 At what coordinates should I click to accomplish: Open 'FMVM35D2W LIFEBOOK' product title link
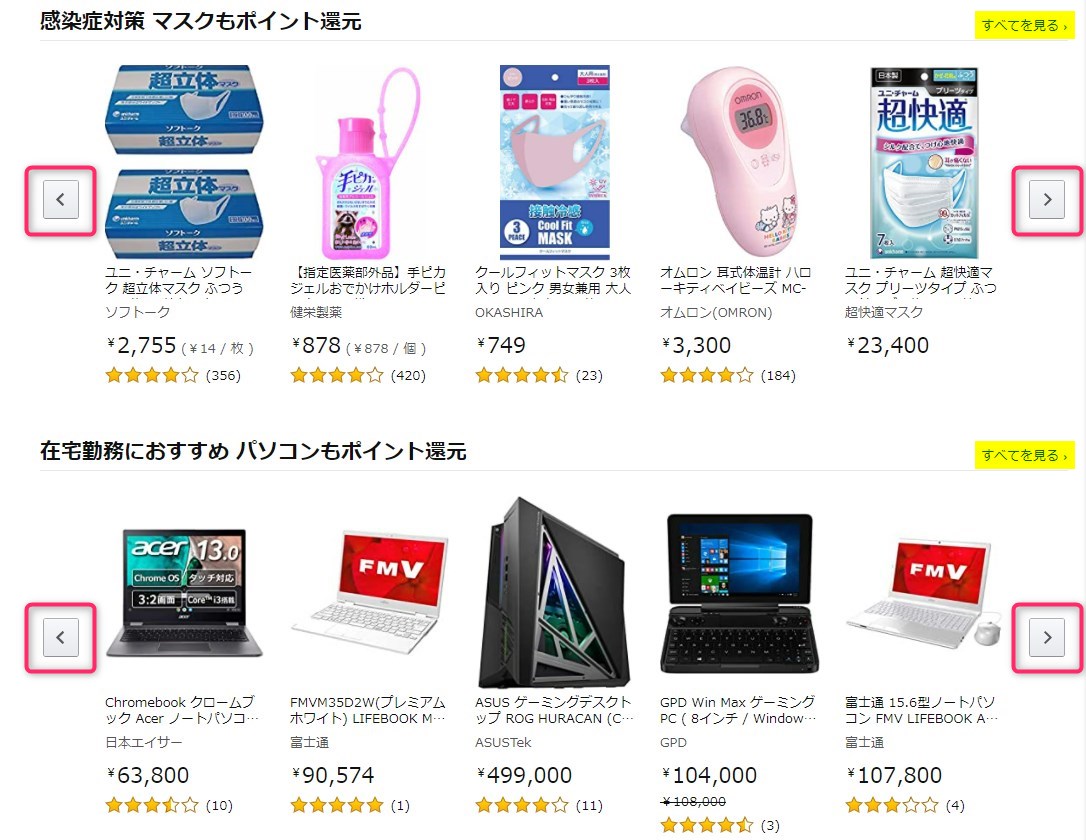coord(367,711)
